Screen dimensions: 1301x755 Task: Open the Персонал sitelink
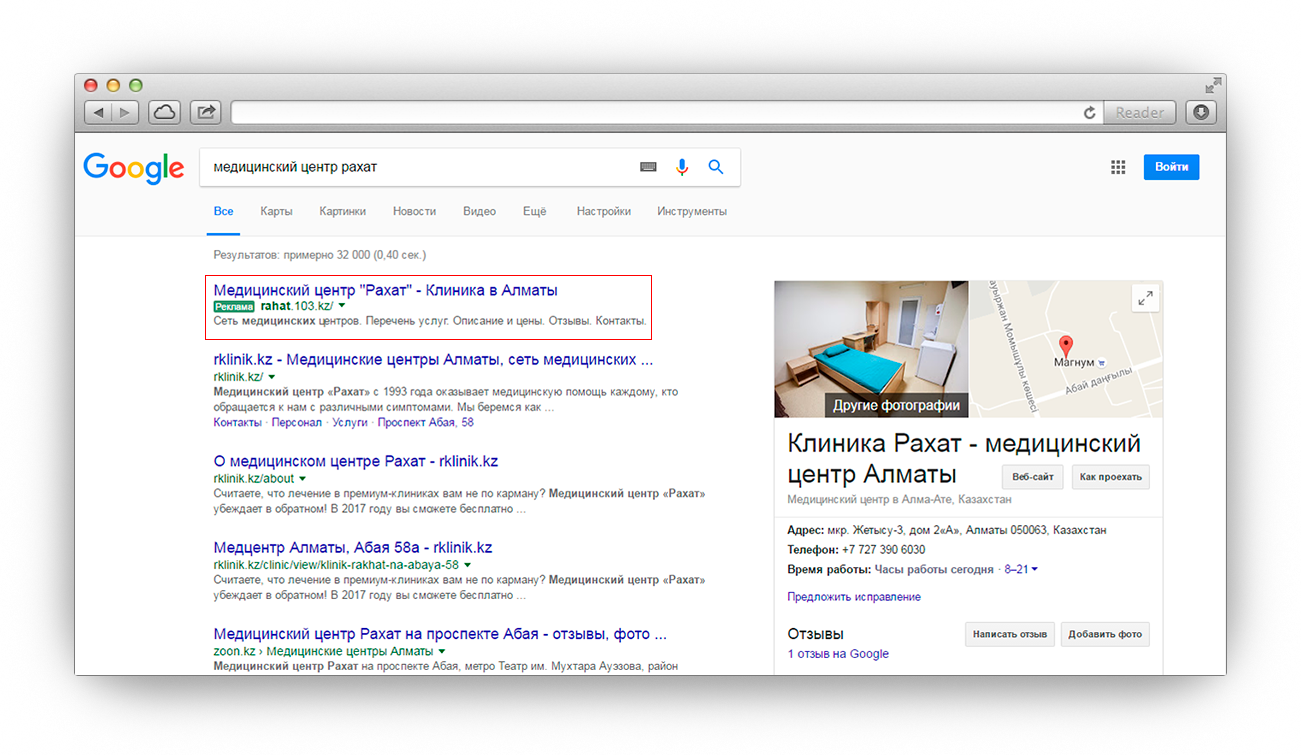pyautogui.click(x=297, y=423)
